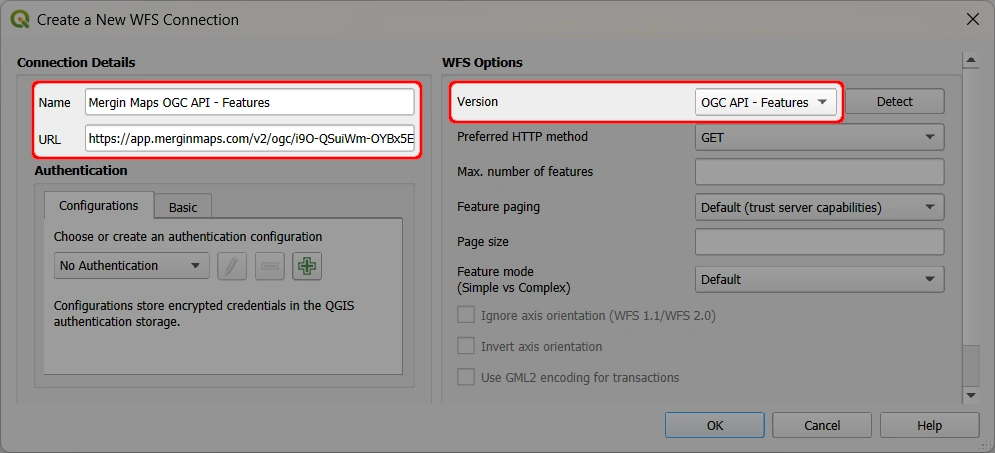Open the Feature mode dropdown
The image size is (995, 453).
pyautogui.click(x=819, y=280)
